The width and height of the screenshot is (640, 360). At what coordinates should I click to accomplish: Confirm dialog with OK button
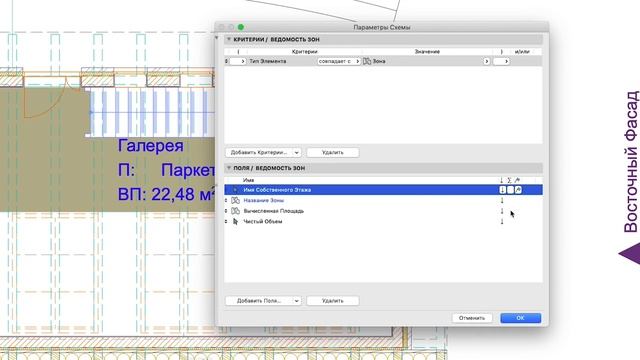click(x=520, y=318)
